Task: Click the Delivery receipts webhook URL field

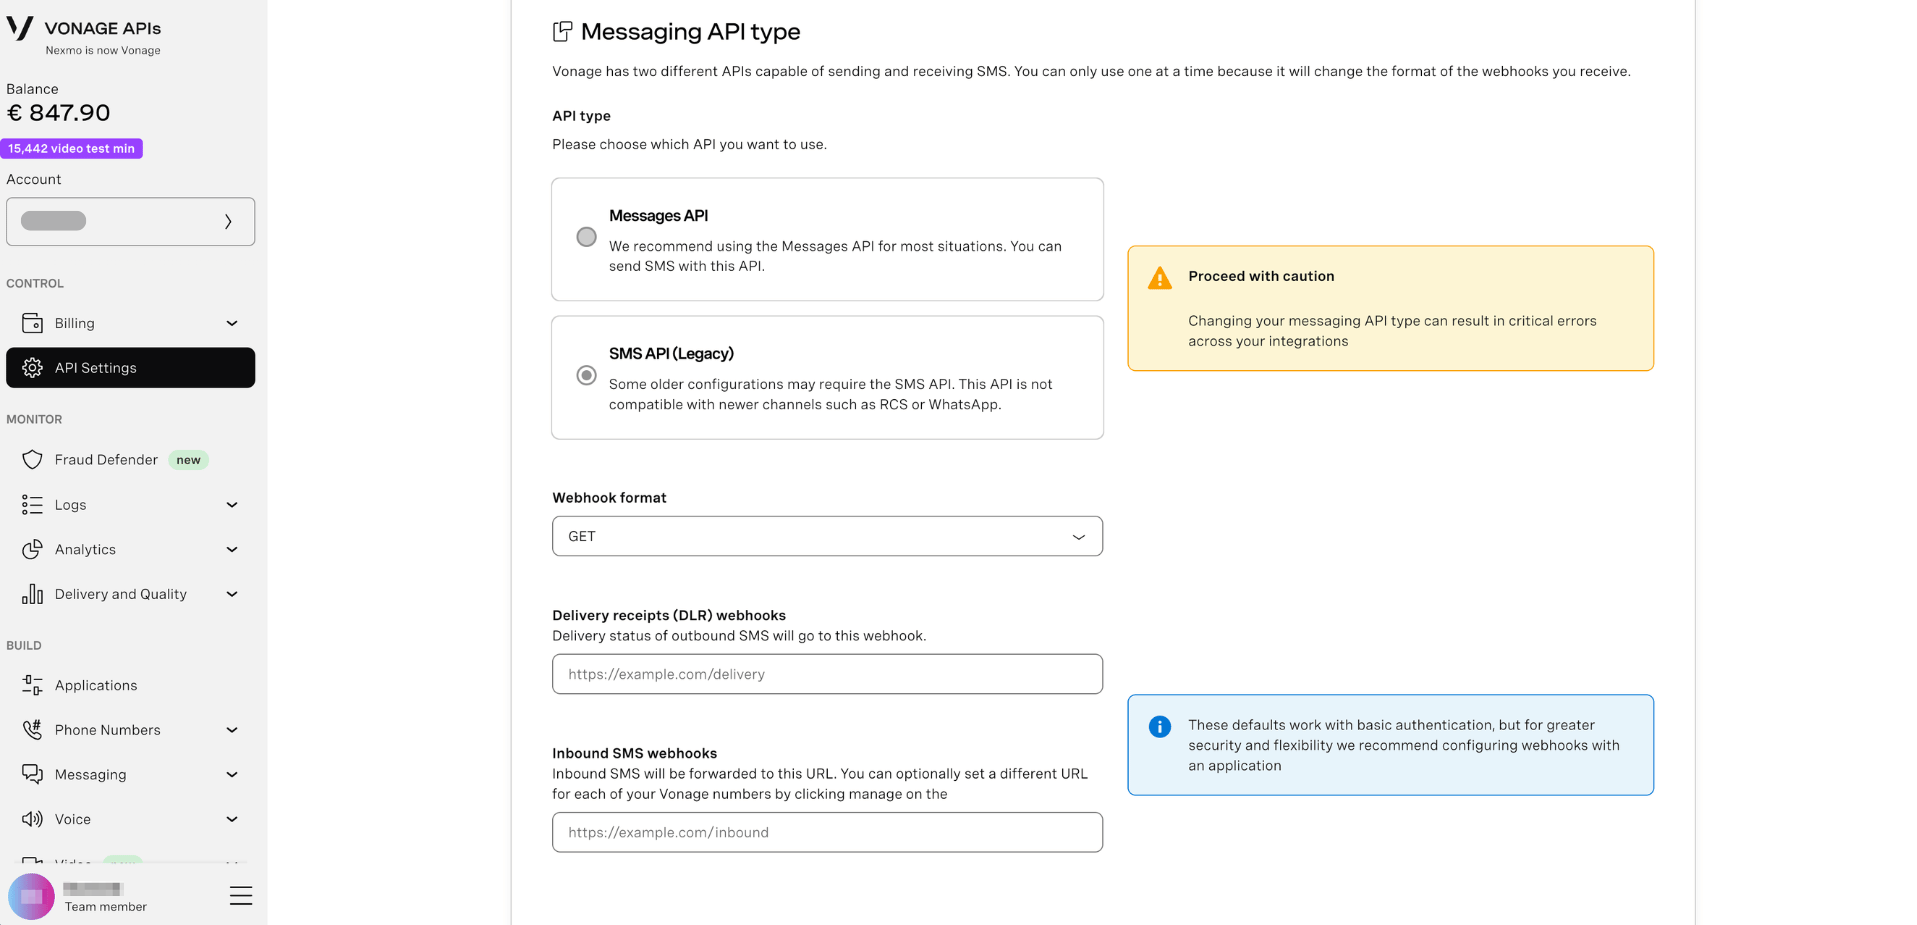Action: coord(827,674)
